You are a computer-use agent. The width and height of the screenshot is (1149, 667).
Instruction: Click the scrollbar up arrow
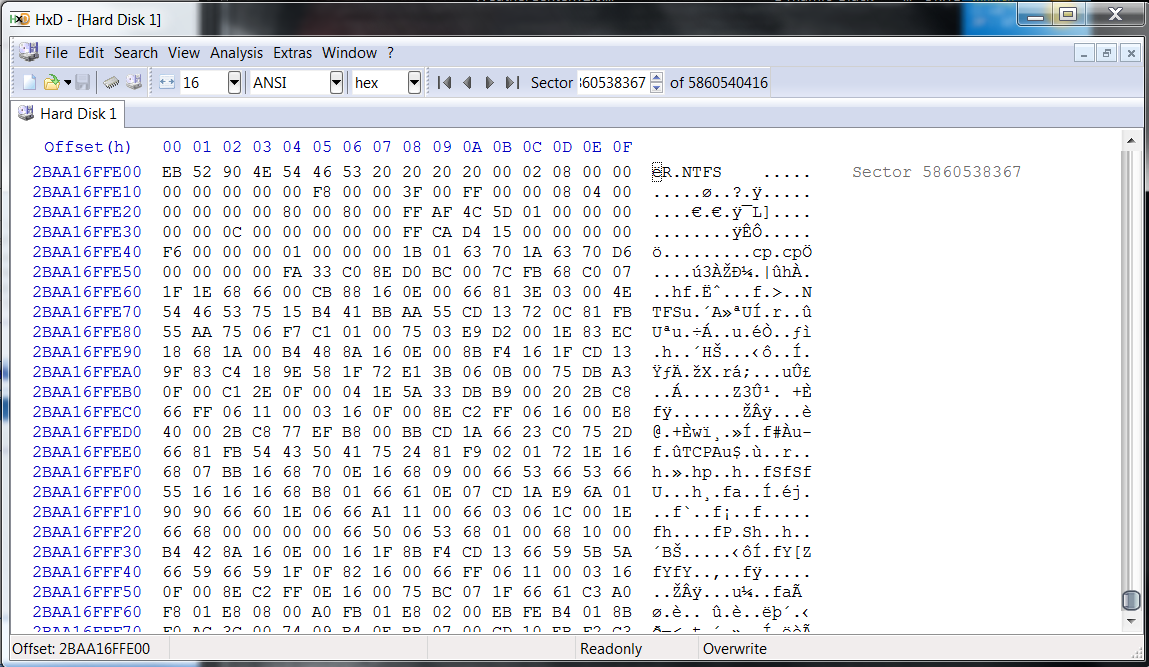[x=1131, y=140]
